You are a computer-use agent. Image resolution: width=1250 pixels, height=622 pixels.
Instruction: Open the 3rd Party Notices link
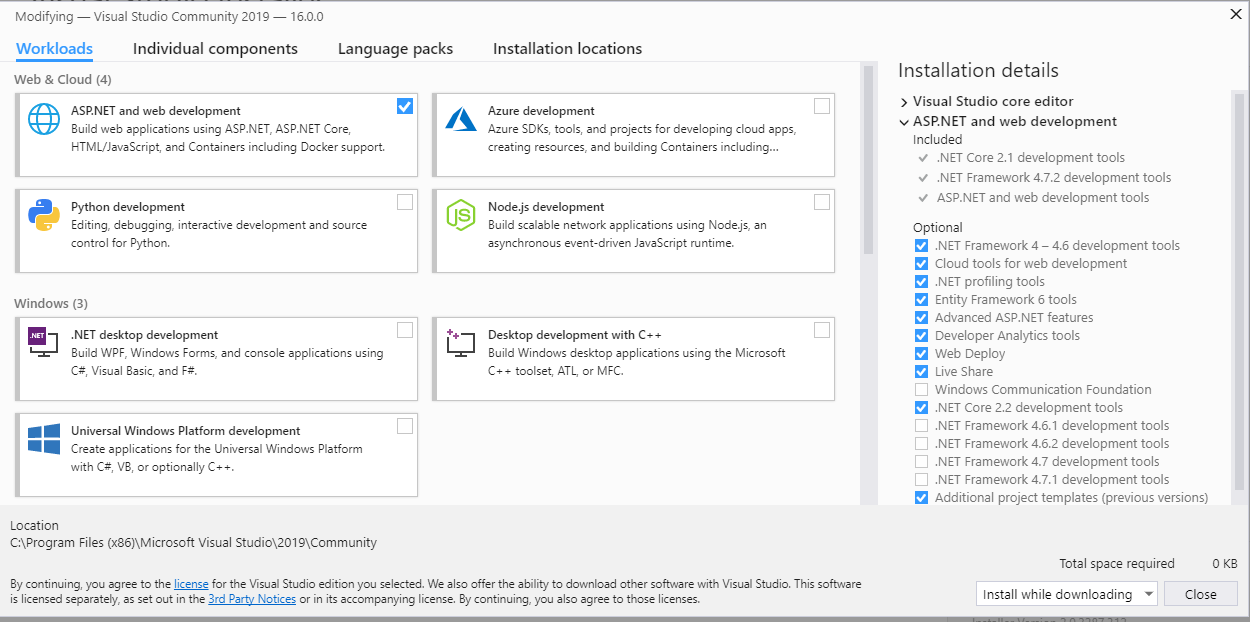251,599
